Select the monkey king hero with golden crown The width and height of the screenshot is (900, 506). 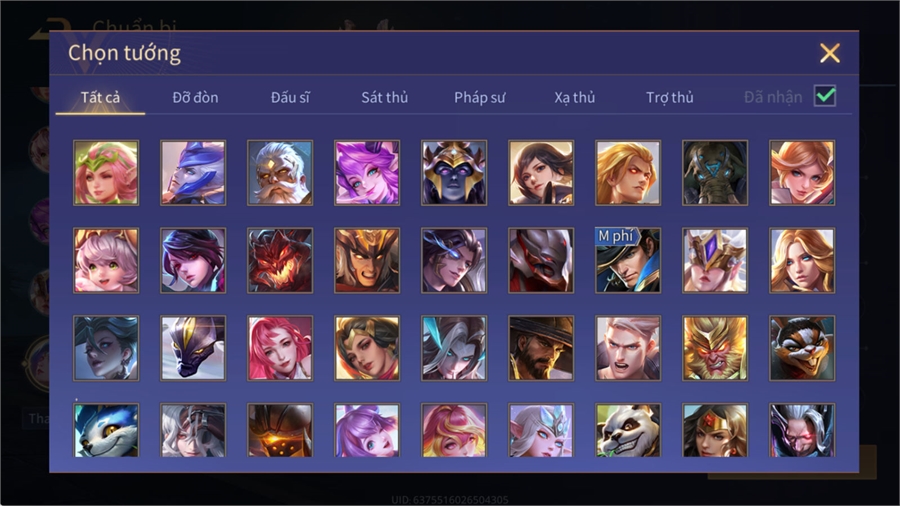tap(715, 348)
